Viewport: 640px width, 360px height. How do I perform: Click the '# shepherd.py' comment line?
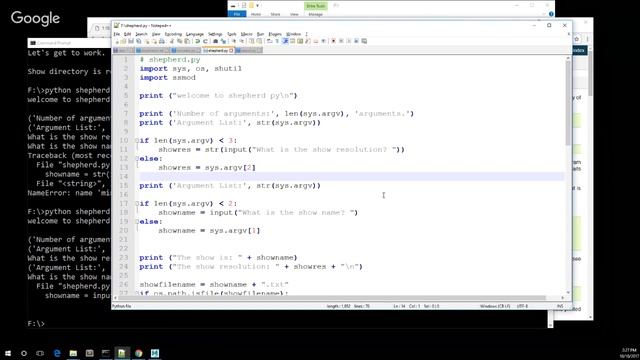[x=170, y=60]
